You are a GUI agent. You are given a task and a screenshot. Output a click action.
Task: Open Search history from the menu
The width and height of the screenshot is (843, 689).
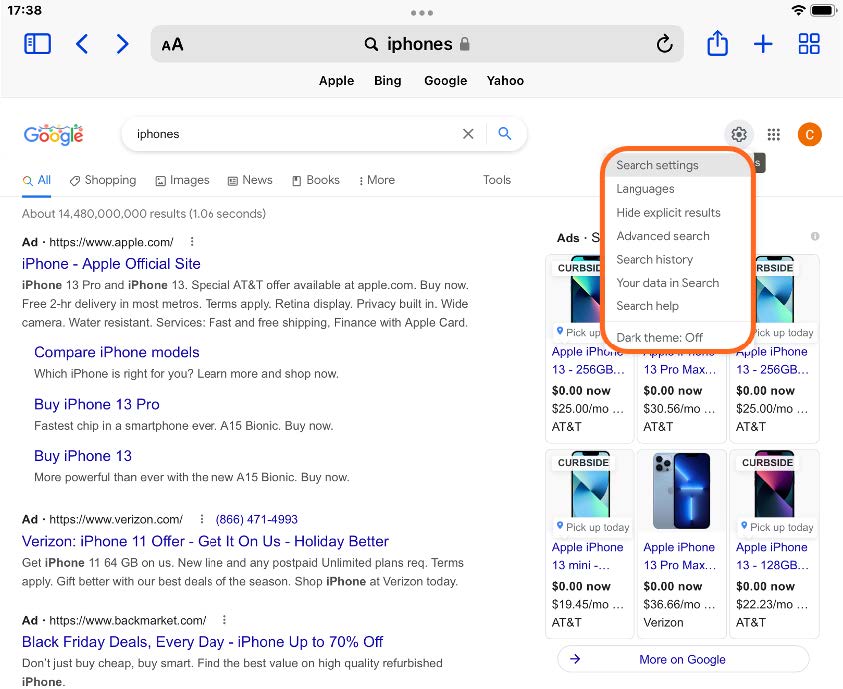pyautogui.click(x=677, y=259)
